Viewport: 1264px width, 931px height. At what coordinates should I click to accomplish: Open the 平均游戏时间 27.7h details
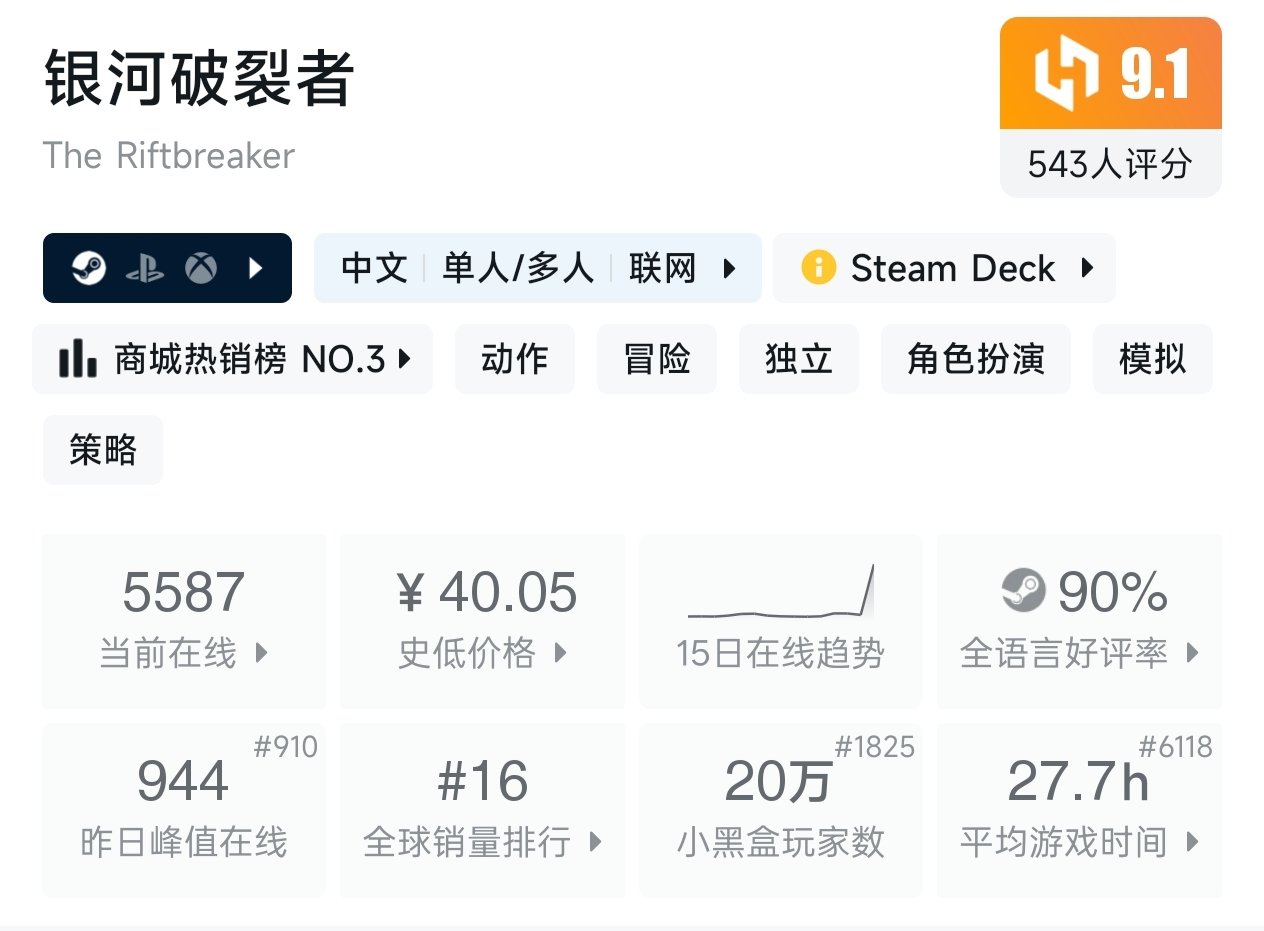tap(1079, 809)
